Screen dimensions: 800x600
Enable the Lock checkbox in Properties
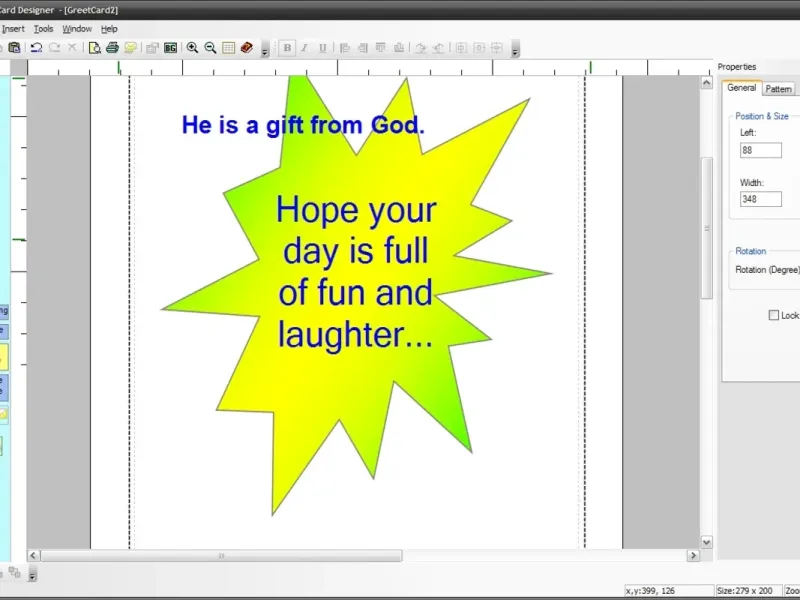773,315
